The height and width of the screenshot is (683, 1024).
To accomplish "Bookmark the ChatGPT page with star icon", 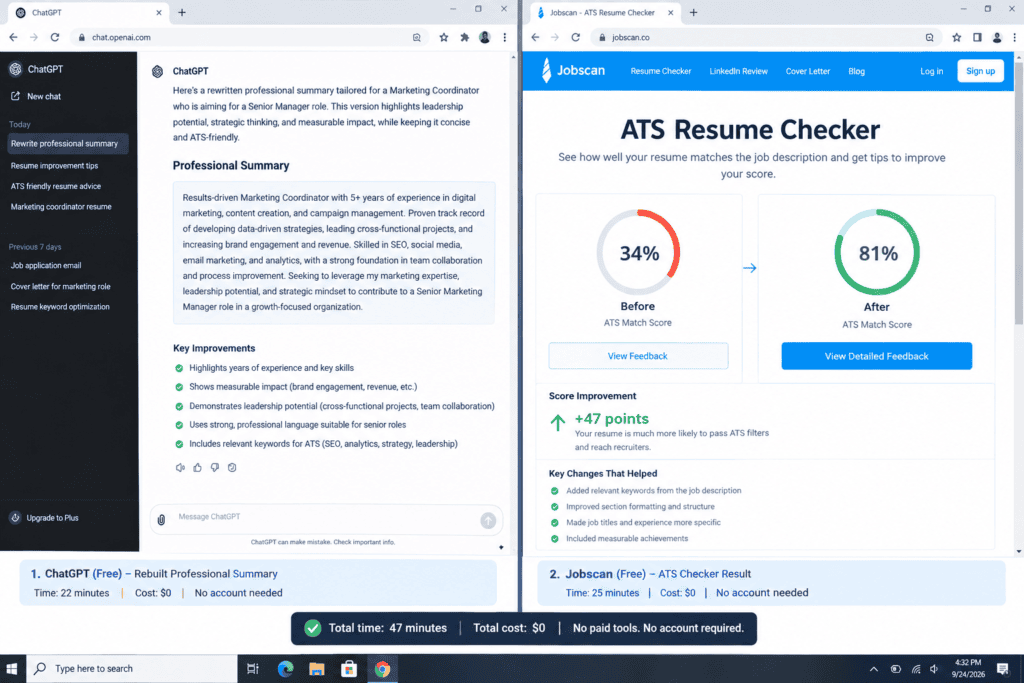I will point(443,37).
